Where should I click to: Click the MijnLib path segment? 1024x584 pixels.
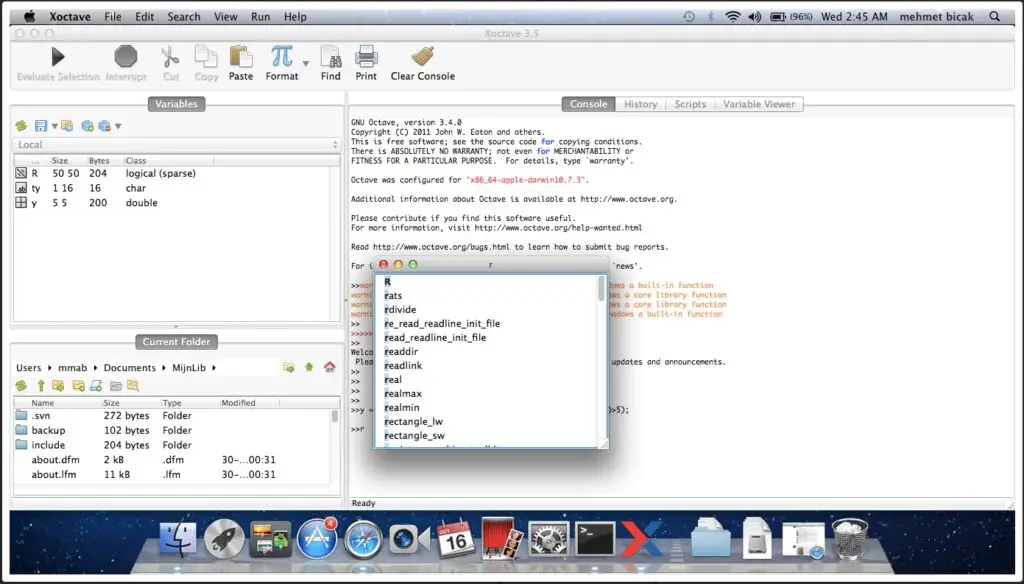(189, 368)
